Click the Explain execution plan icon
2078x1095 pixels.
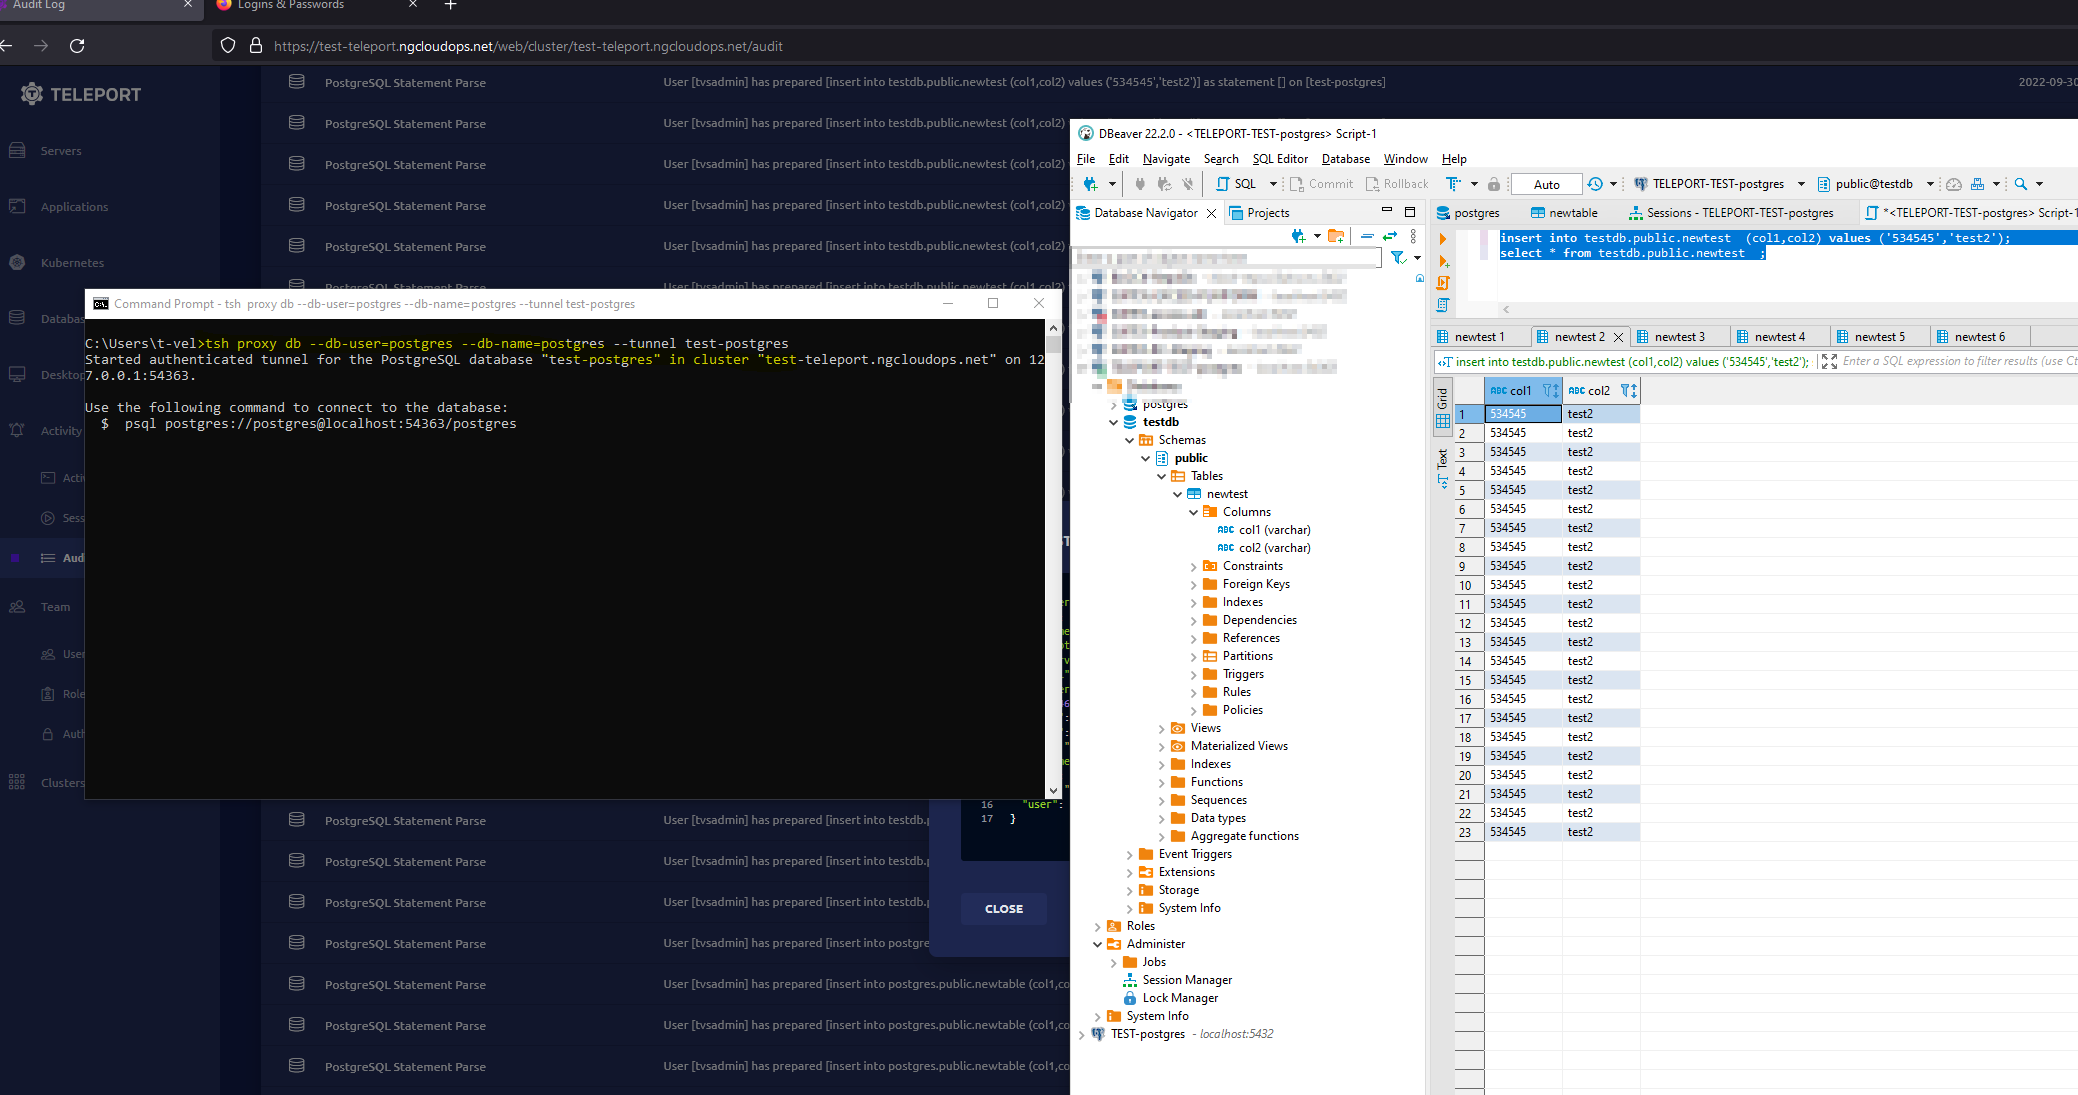click(1443, 305)
